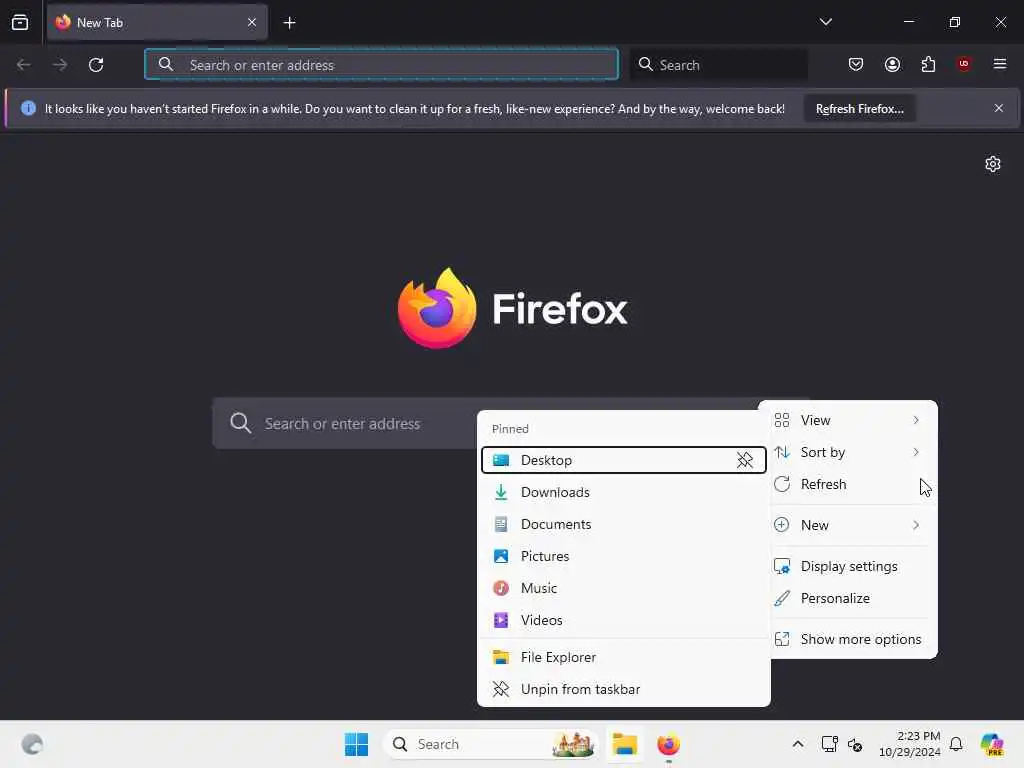Open pinned Downloads folder
The width and height of the screenshot is (1024, 768).
click(x=624, y=492)
